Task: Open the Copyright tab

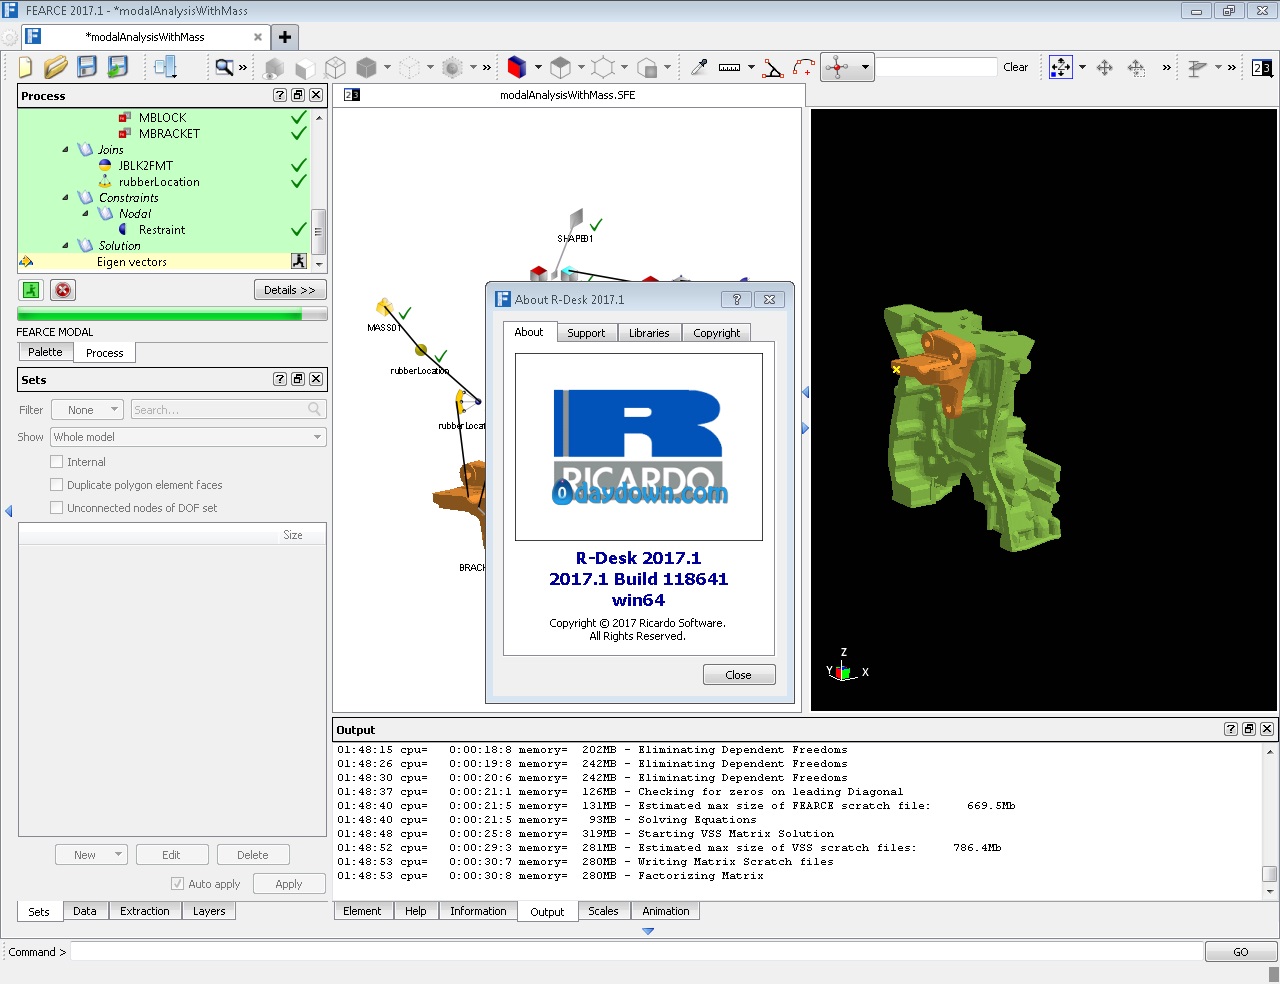Action: (717, 333)
